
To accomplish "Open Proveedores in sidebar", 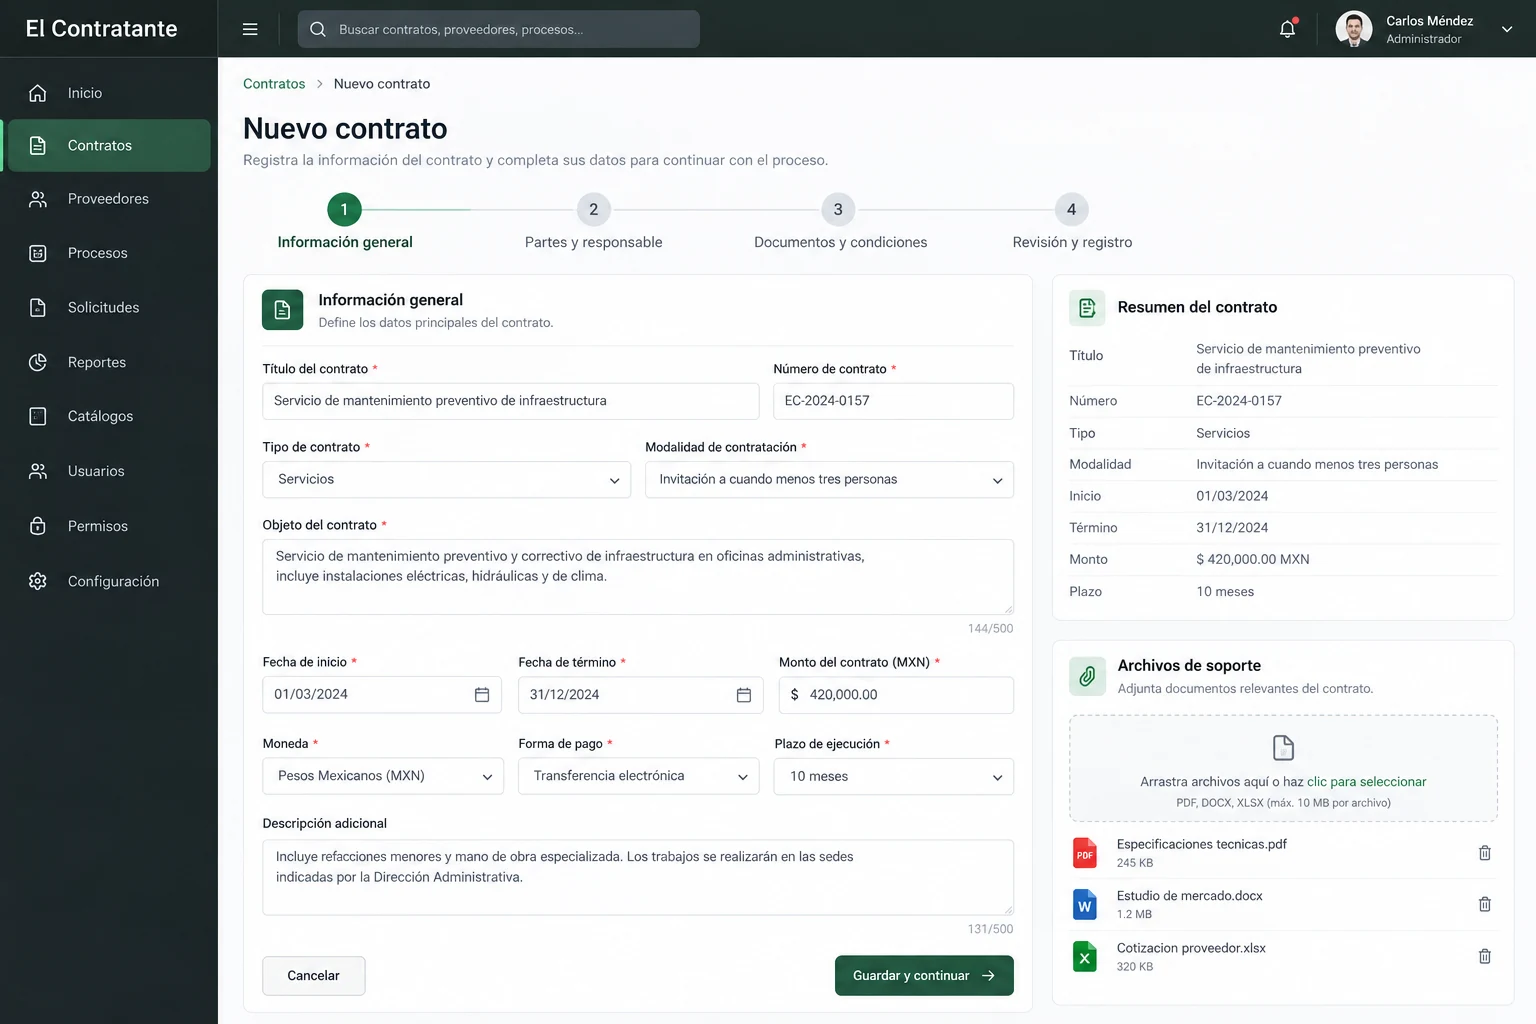I will 107,199.
